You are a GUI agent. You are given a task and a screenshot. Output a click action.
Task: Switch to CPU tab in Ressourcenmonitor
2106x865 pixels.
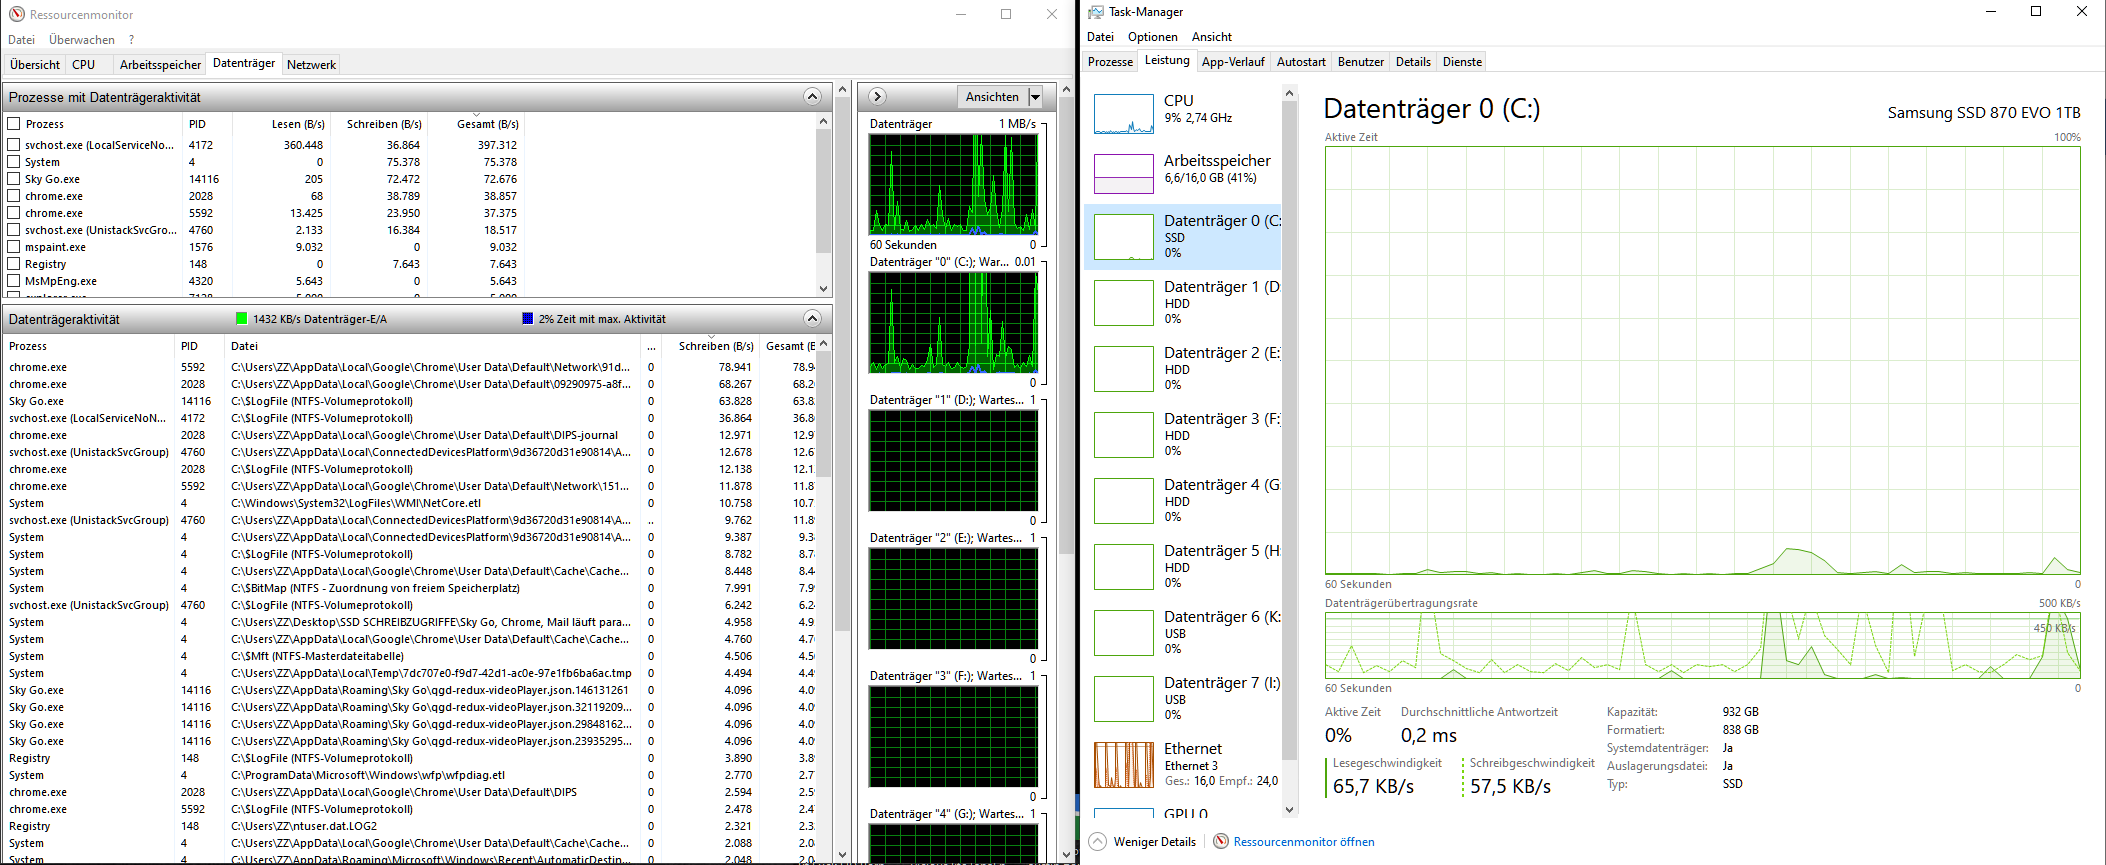(84, 65)
